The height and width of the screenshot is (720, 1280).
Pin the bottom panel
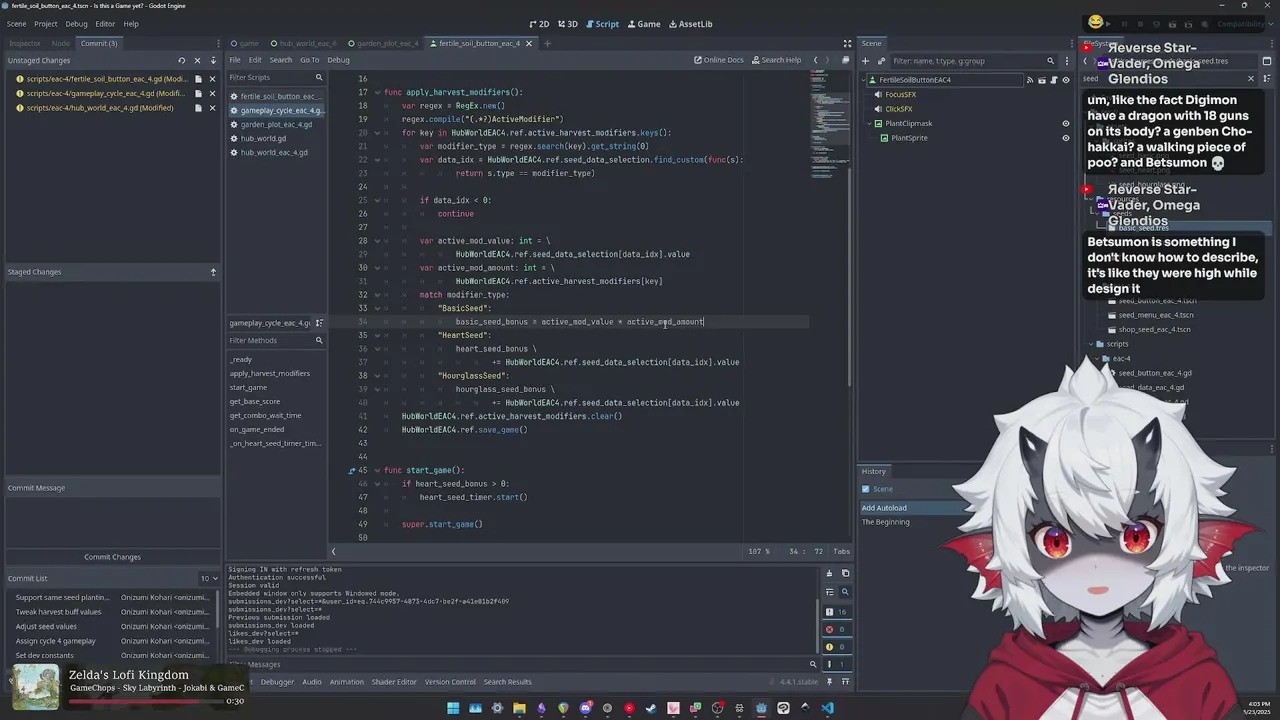(830, 682)
